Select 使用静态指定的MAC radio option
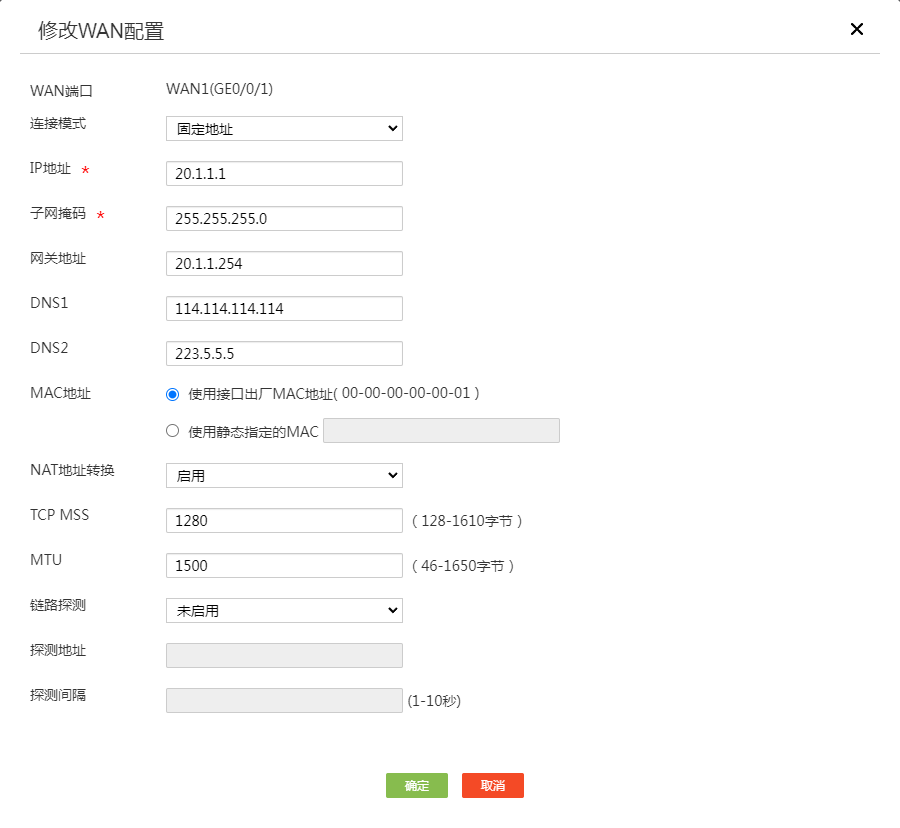 tap(172, 431)
